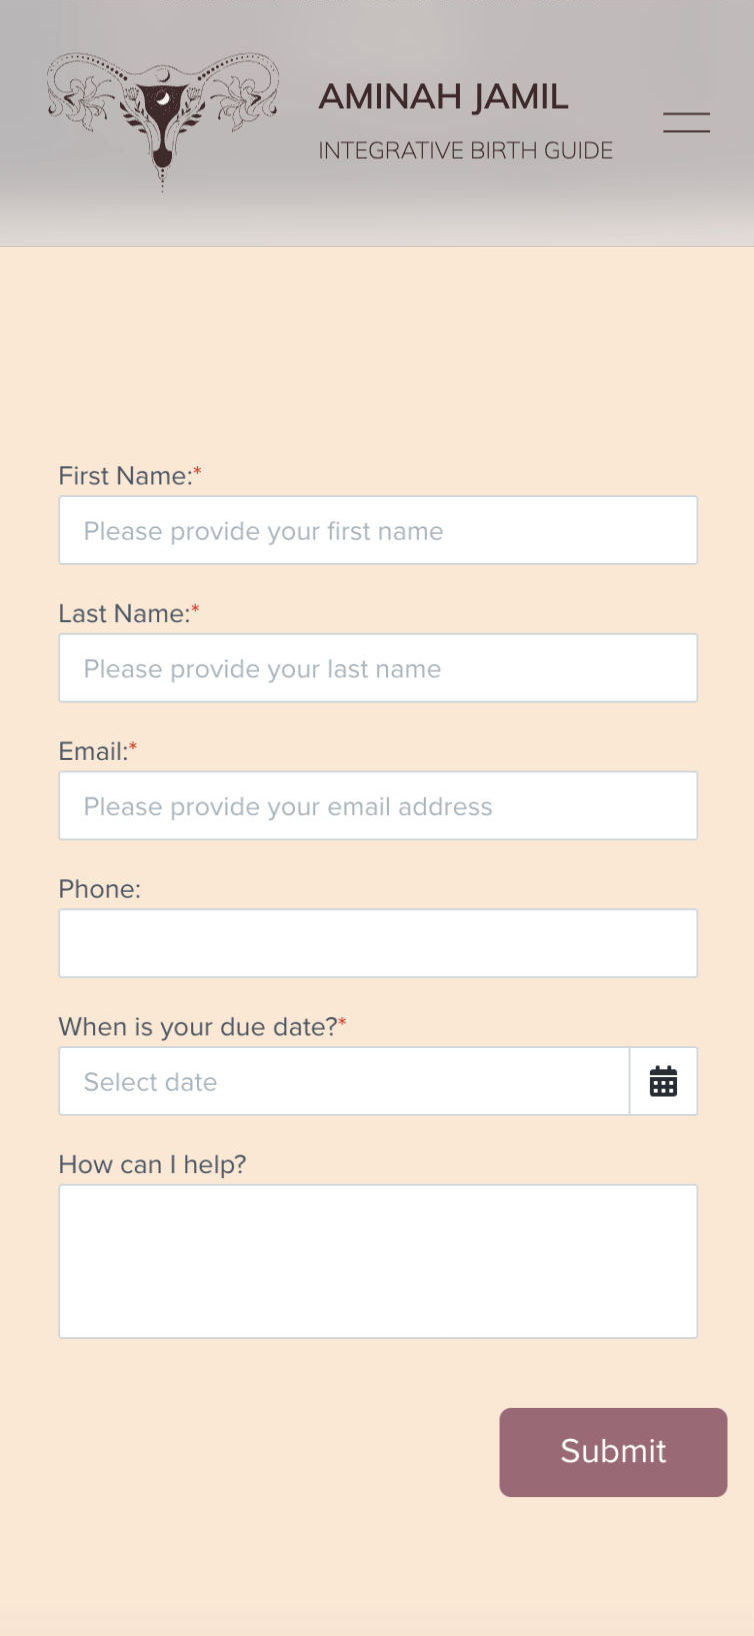Open the hamburger navigation menu
Image resolution: width=754 pixels, height=1636 pixels.
[x=686, y=123]
